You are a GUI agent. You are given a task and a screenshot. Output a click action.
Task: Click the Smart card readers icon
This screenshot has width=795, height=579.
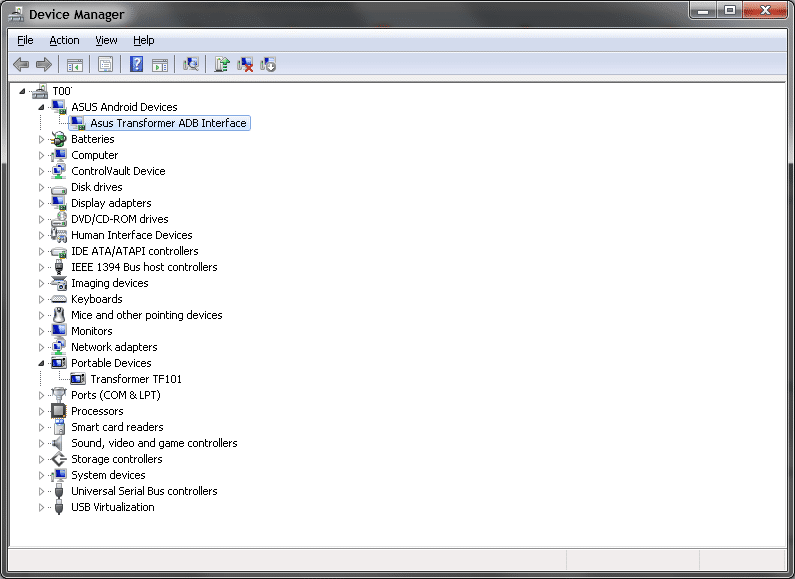[x=59, y=427]
